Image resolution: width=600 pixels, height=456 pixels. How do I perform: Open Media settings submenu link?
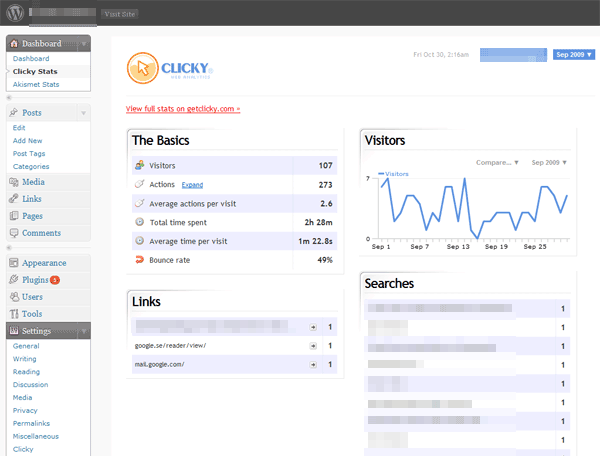click(23, 398)
